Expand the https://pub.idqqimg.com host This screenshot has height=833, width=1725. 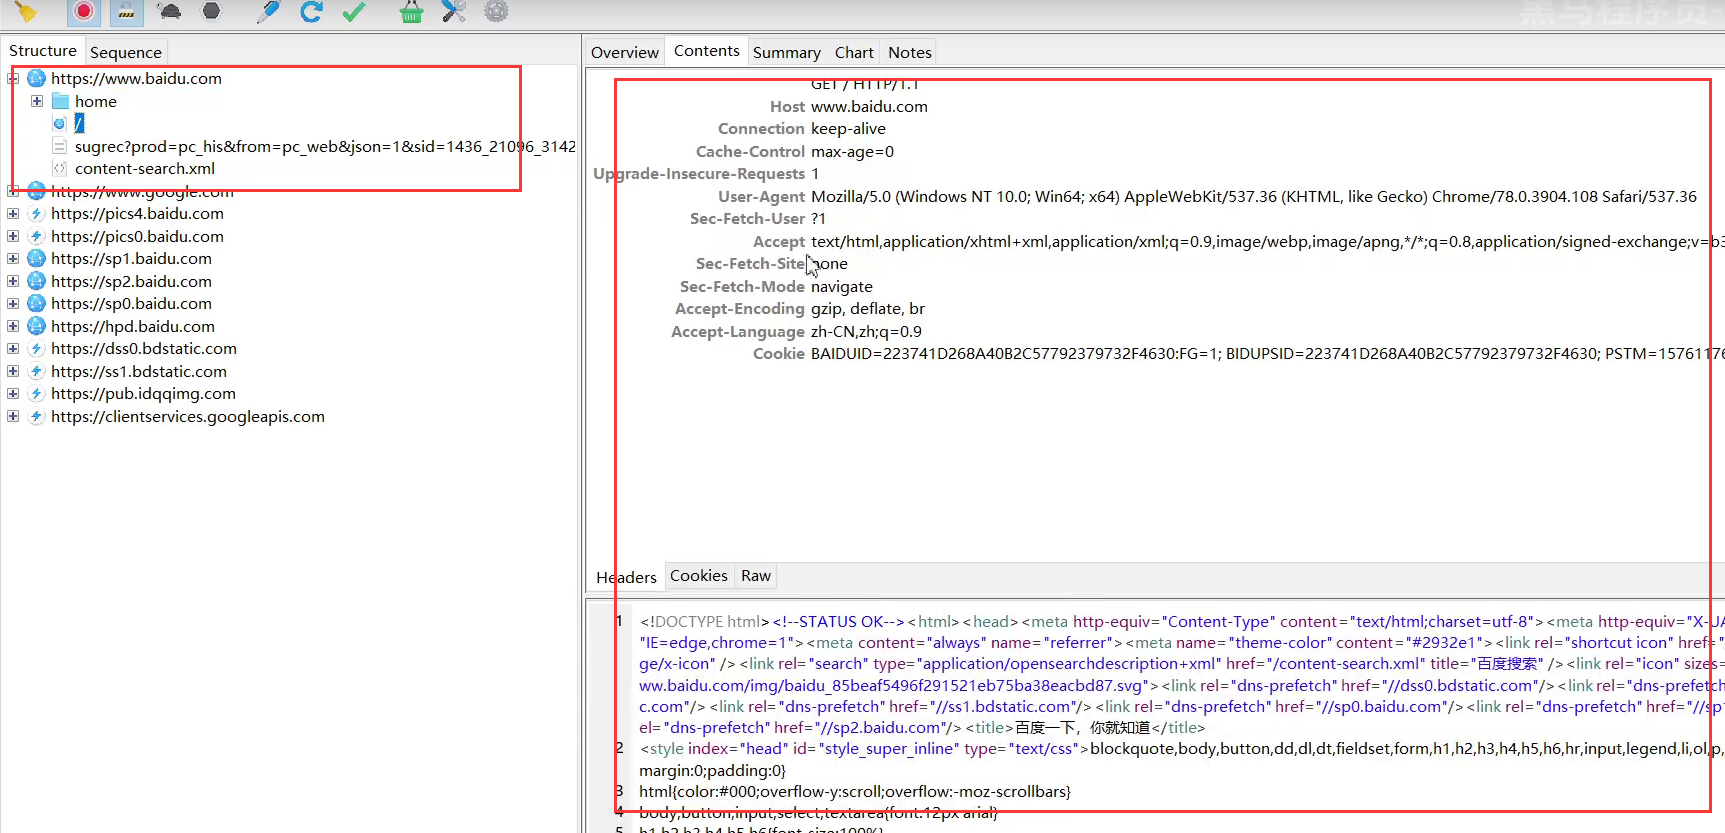click(x=13, y=393)
